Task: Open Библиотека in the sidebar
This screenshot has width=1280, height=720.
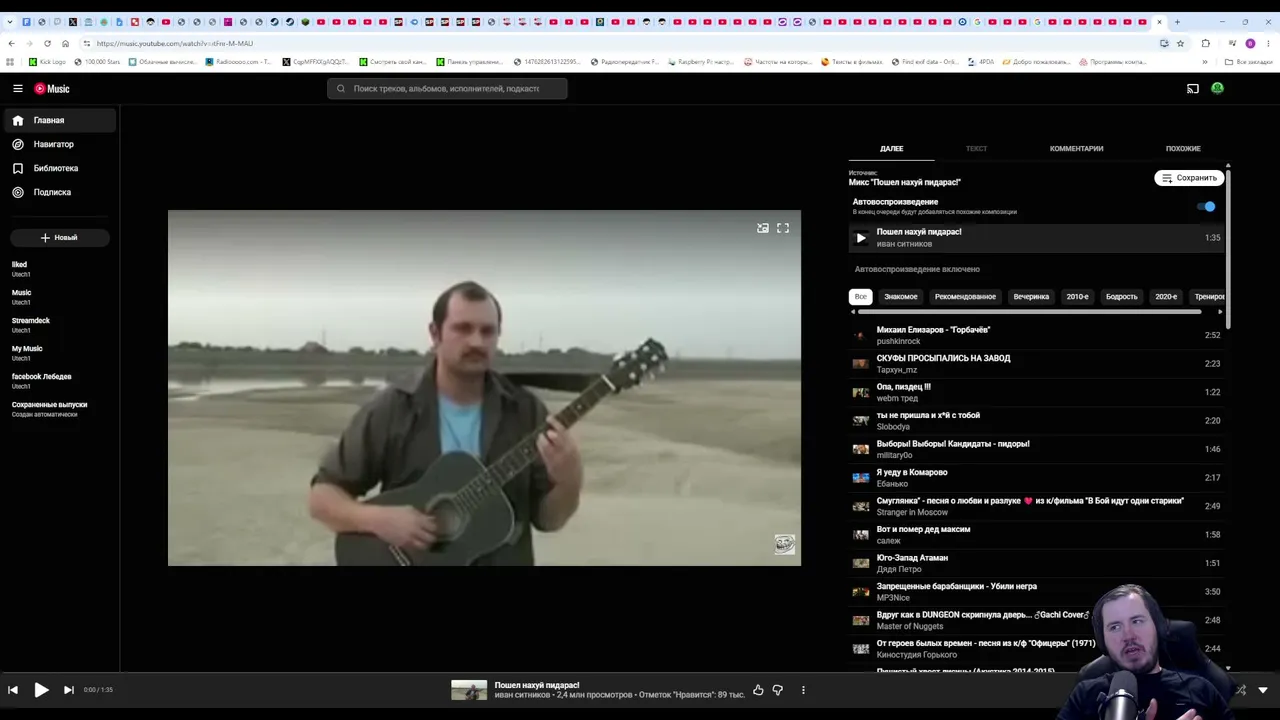Action: tap(58, 168)
